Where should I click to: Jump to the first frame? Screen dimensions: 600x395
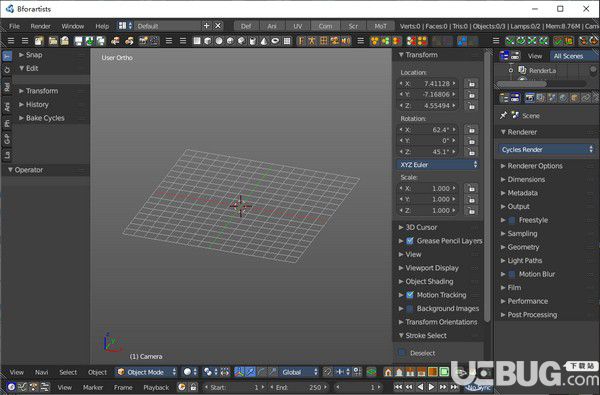pyautogui.click(x=398, y=387)
